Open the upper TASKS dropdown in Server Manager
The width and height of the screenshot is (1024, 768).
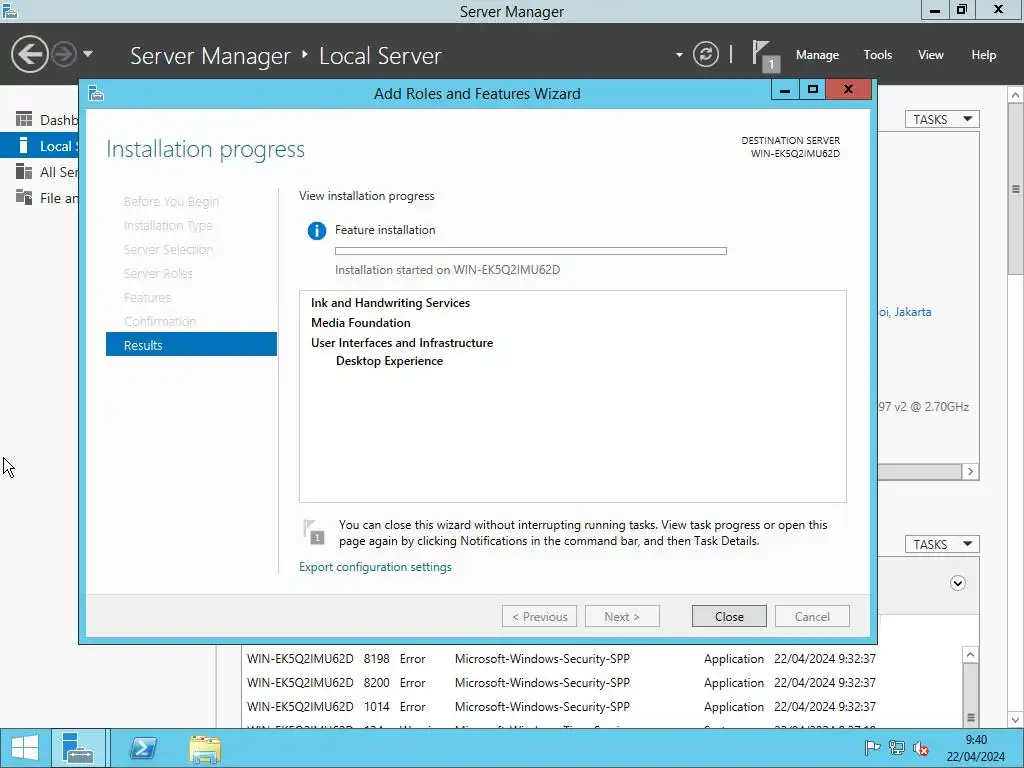942,119
